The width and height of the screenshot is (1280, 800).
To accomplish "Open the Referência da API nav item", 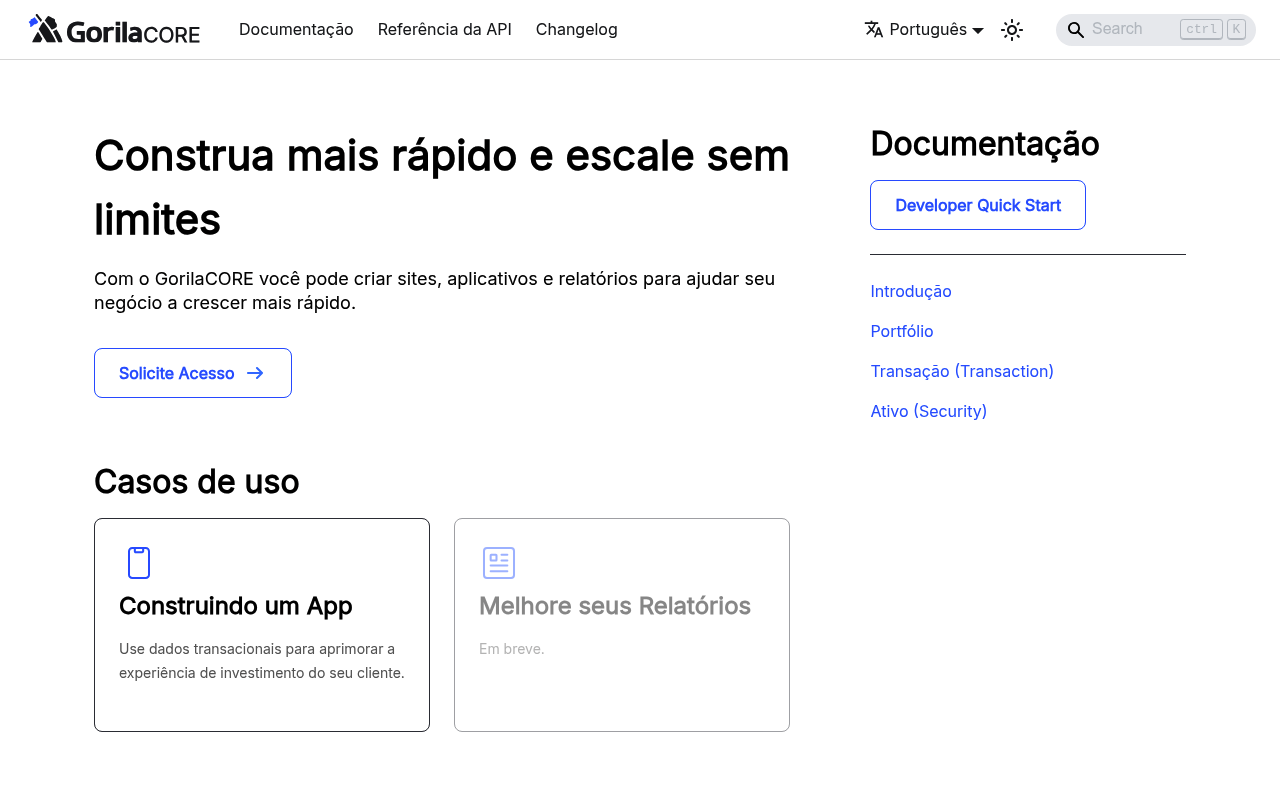I will [445, 29].
